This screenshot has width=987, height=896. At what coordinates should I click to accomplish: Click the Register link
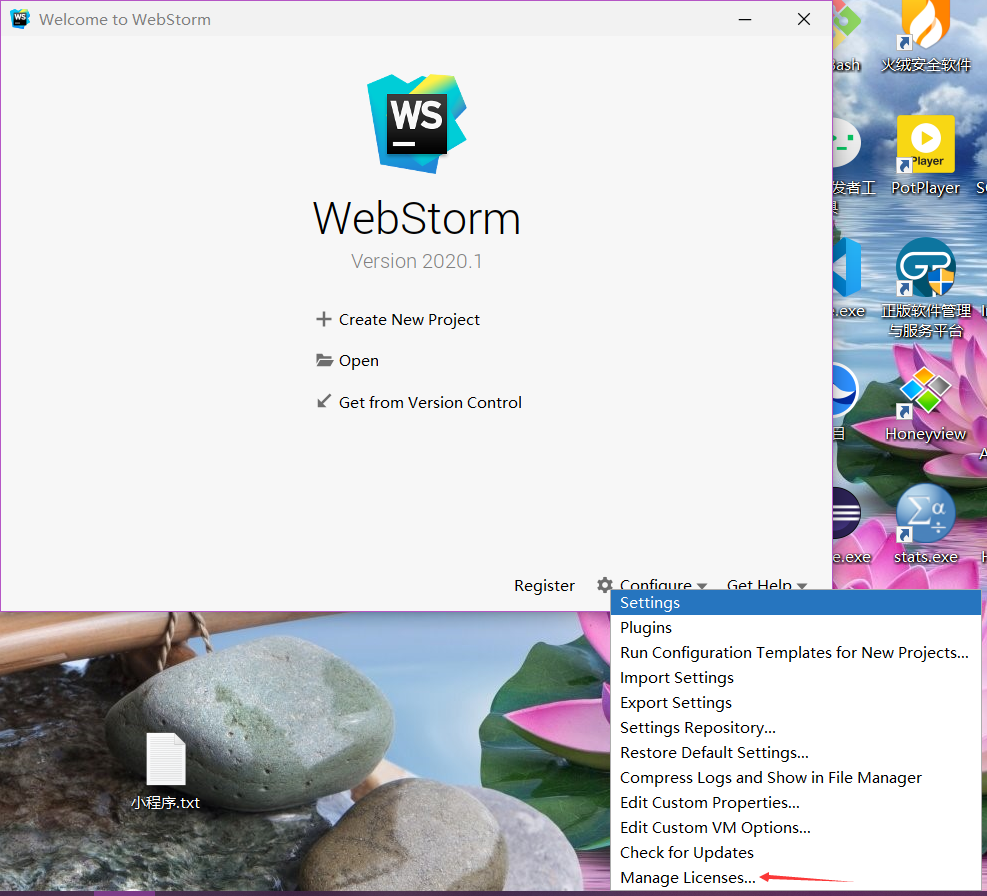tap(544, 586)
